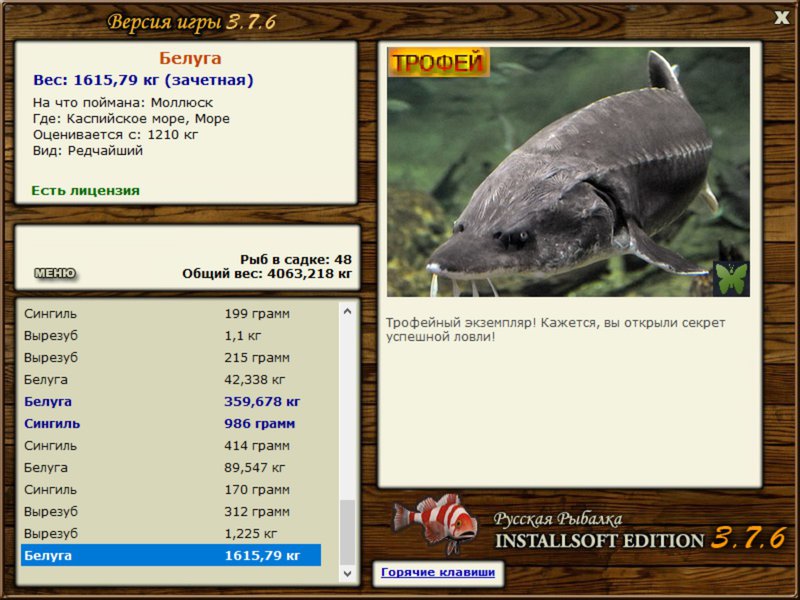Select the bold Сингиль 986 грамм row
Viewport: 800px width, 600px height.
click(171, 423)
